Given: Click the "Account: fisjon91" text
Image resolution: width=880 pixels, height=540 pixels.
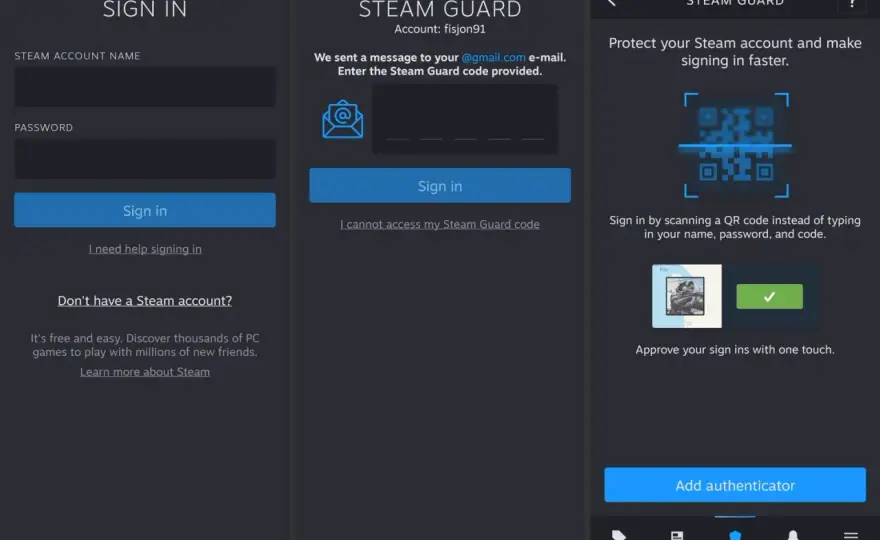Looking at the screenshot, I should tap(440, 29).
